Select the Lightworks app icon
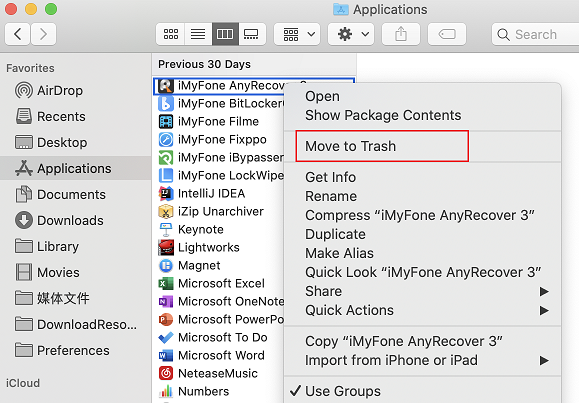 click(166, 247)
